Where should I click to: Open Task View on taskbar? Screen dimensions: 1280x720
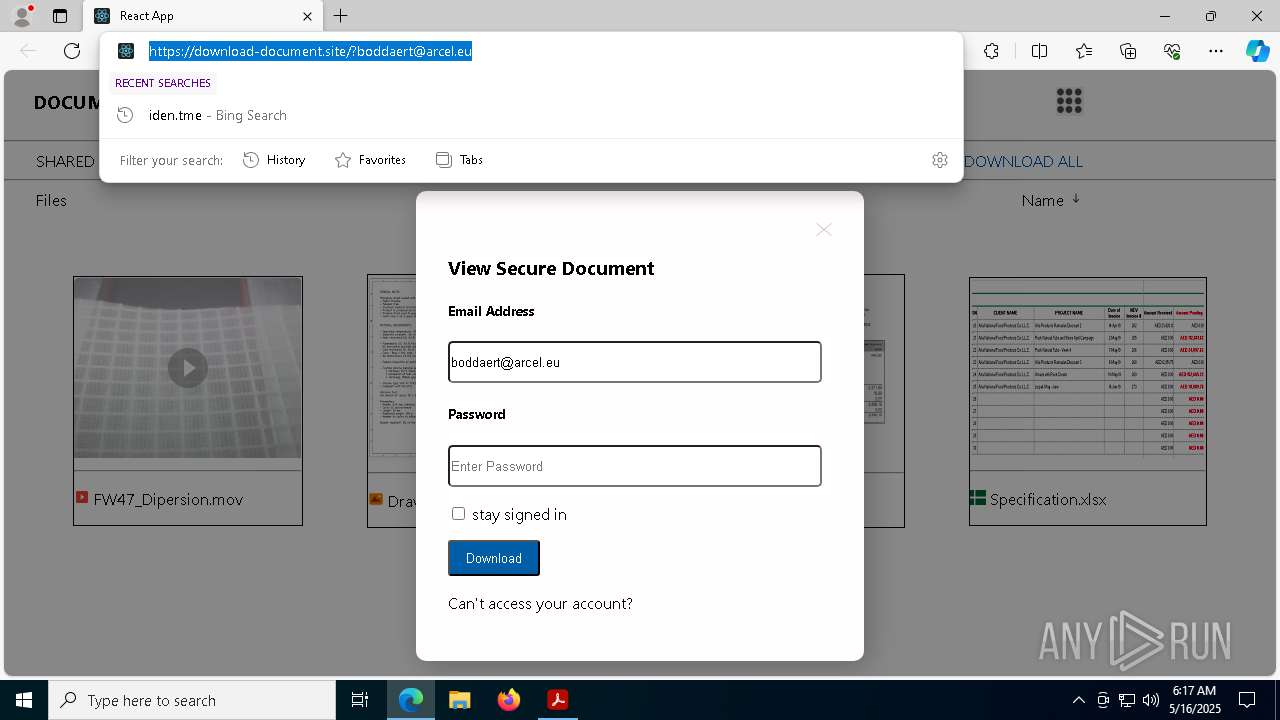coord(360,700)
